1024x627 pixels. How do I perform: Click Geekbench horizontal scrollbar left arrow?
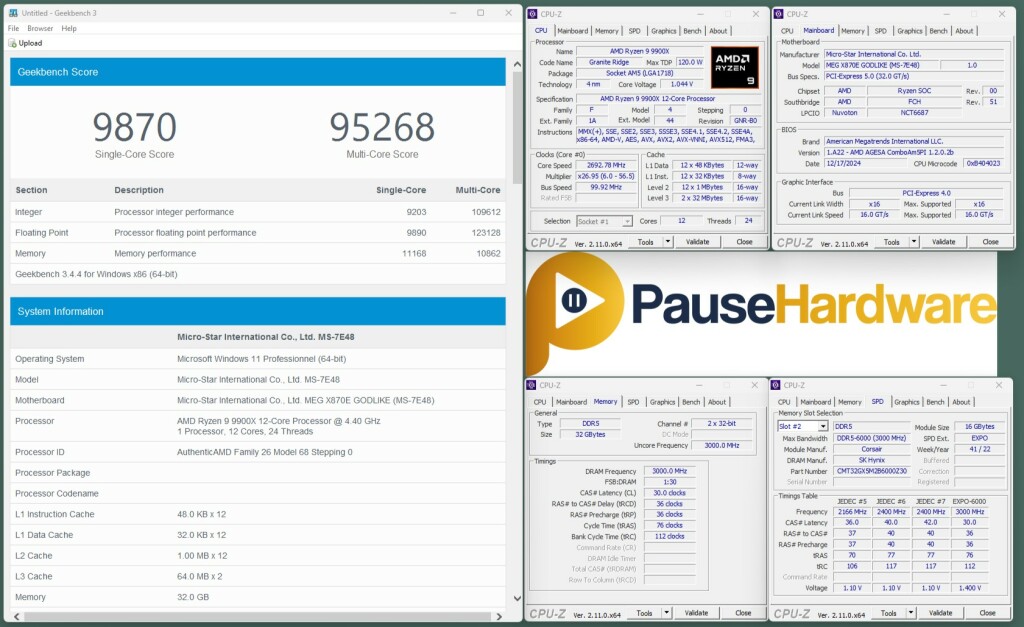click(x=16, y=617)
